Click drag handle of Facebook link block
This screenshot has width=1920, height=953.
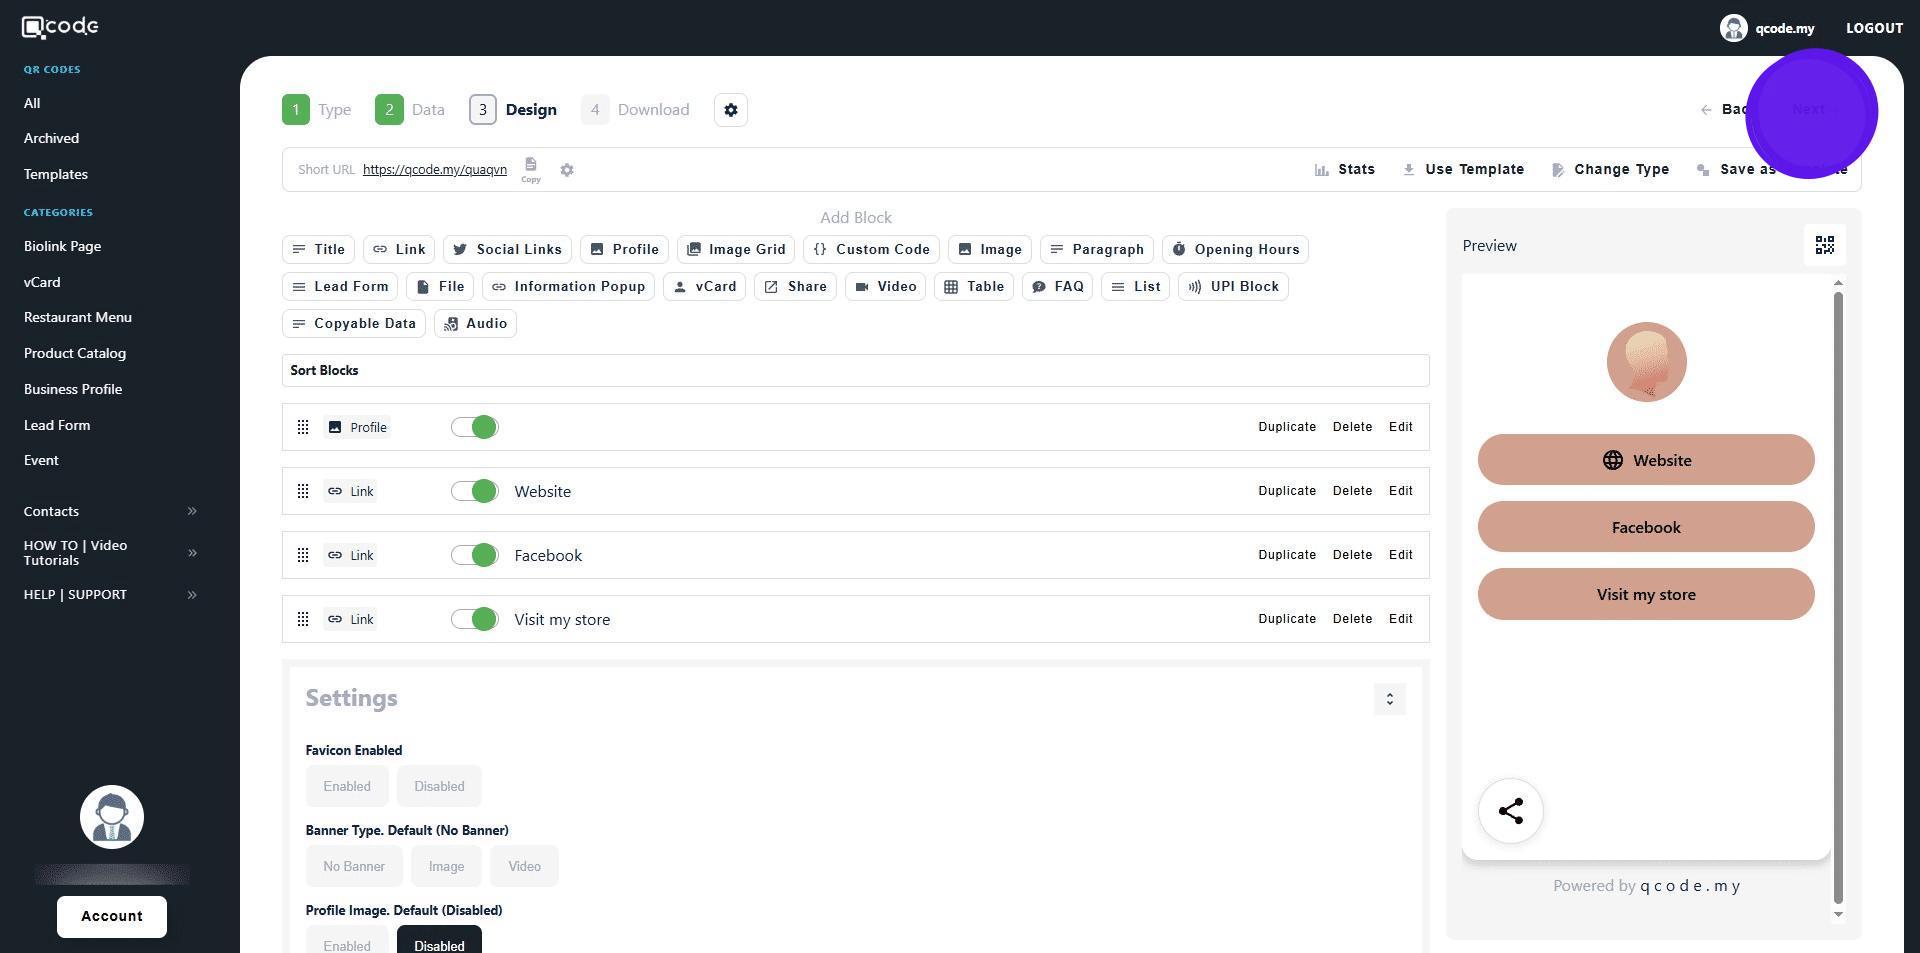coord(303,556)
